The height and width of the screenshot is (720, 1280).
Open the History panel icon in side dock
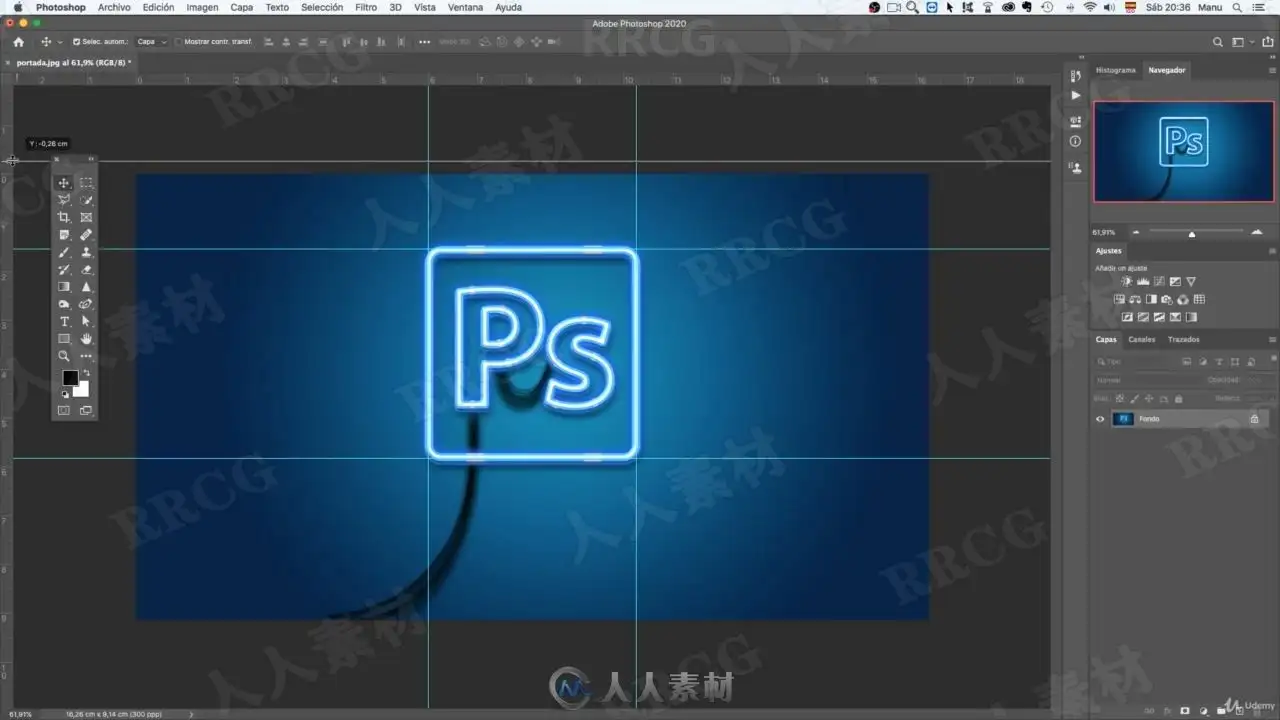click(1076, 75)
